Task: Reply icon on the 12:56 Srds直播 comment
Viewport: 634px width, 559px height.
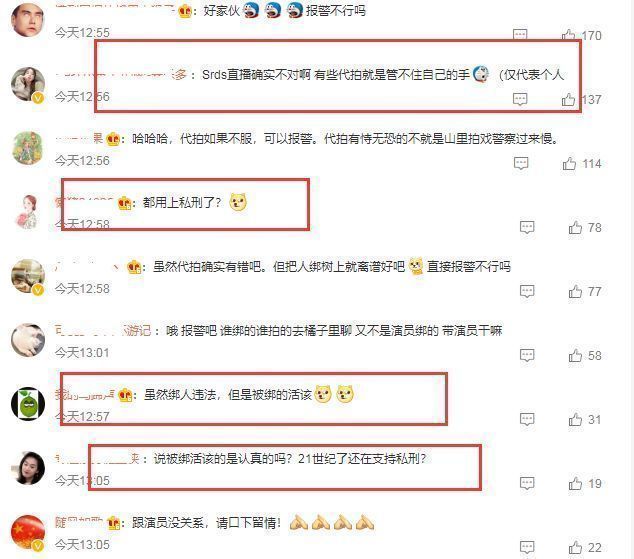Action: click(x=520, y=99)
